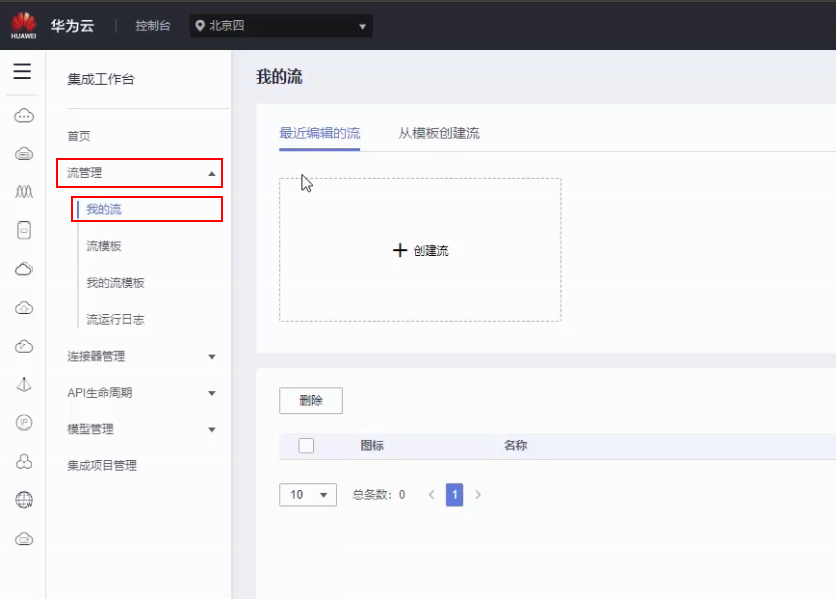Screen dimensions: 836x599
Task: Switch to the 从模板创建流 tab
Action: point(439,133)
